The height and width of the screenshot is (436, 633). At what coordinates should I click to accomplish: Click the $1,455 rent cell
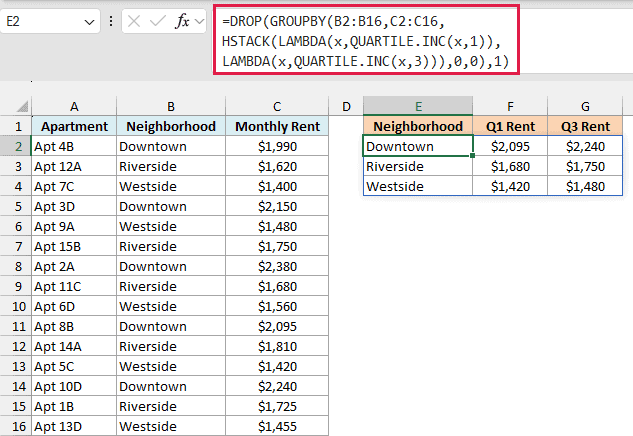277,426
